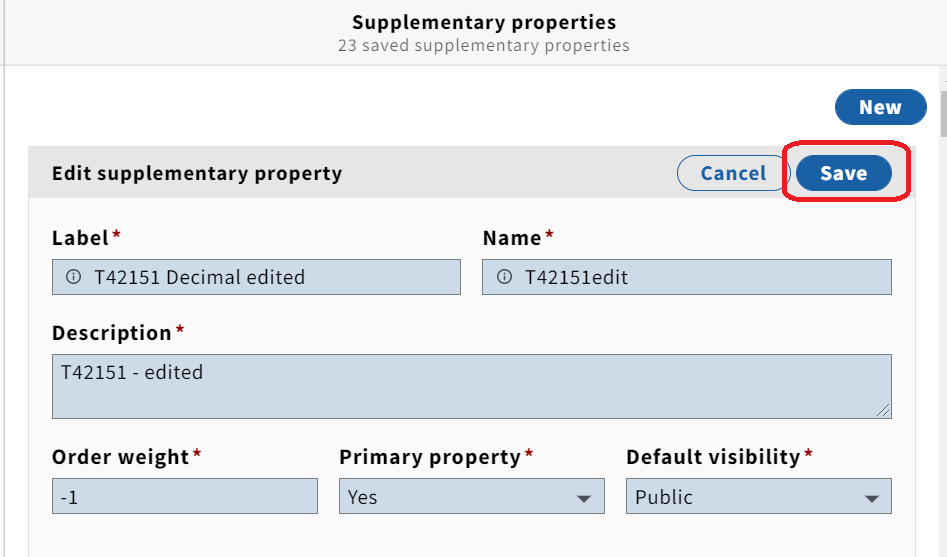Image resolution: width=947 pixels, height=557 pixels.
Task: Open the Primary property dropdown showing Yes
Action: pyautogui.click(x=472, y=496)
